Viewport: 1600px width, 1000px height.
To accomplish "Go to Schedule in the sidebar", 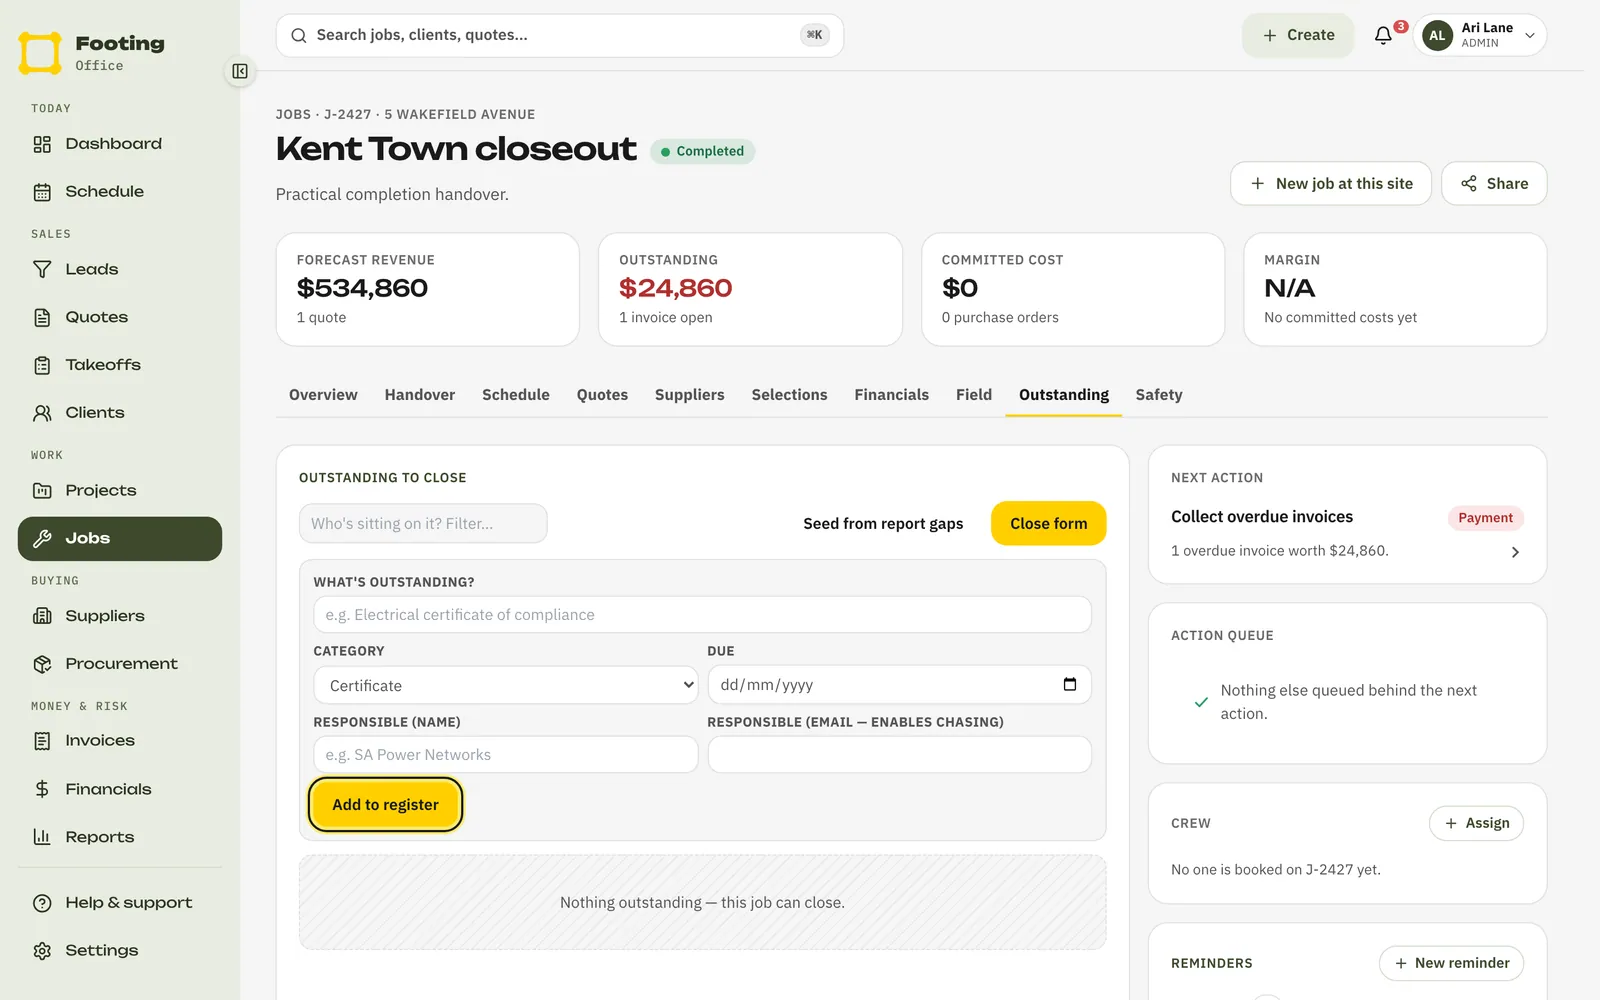I will (120, 192).
